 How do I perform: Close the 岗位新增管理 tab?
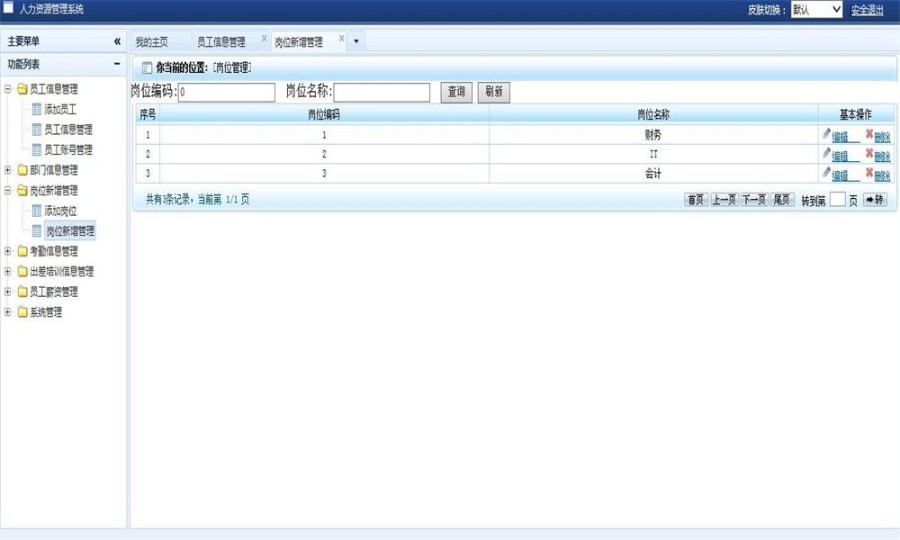tap(342, 38)
